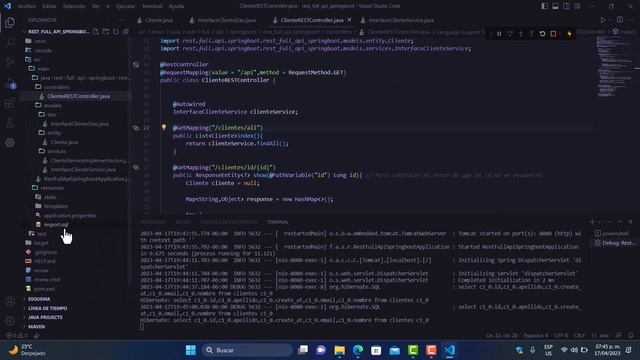Open pom.xml in the explorer
640x360 pixels.
44,289
